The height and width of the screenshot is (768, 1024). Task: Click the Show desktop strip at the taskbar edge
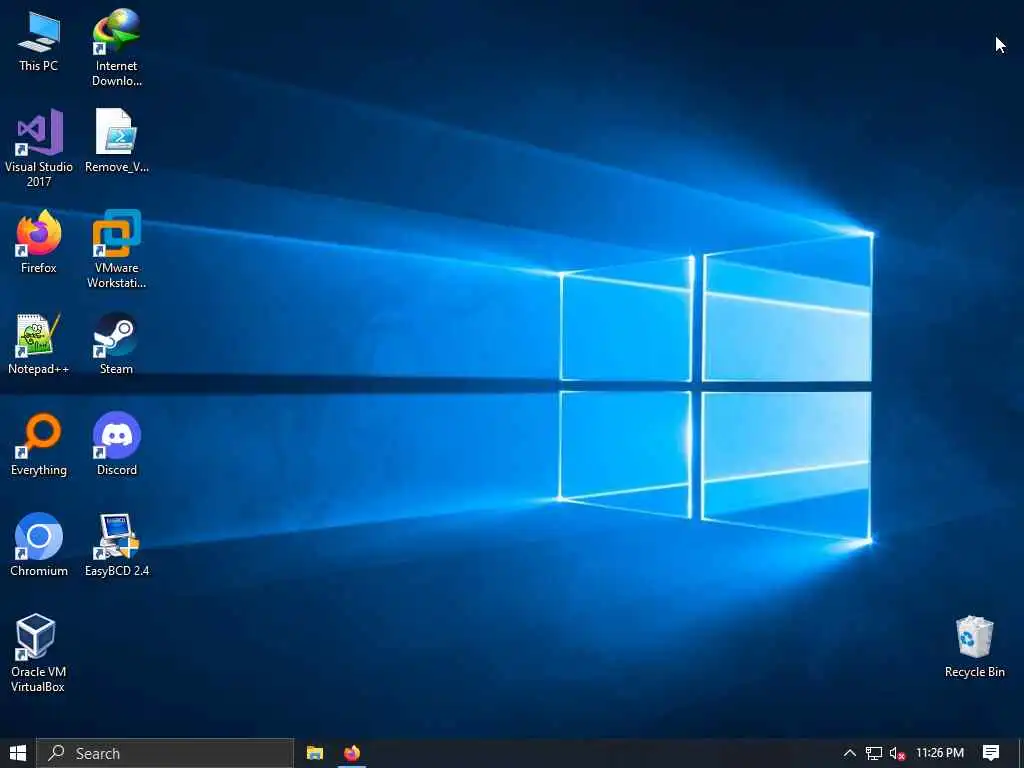pos(1021,753)
